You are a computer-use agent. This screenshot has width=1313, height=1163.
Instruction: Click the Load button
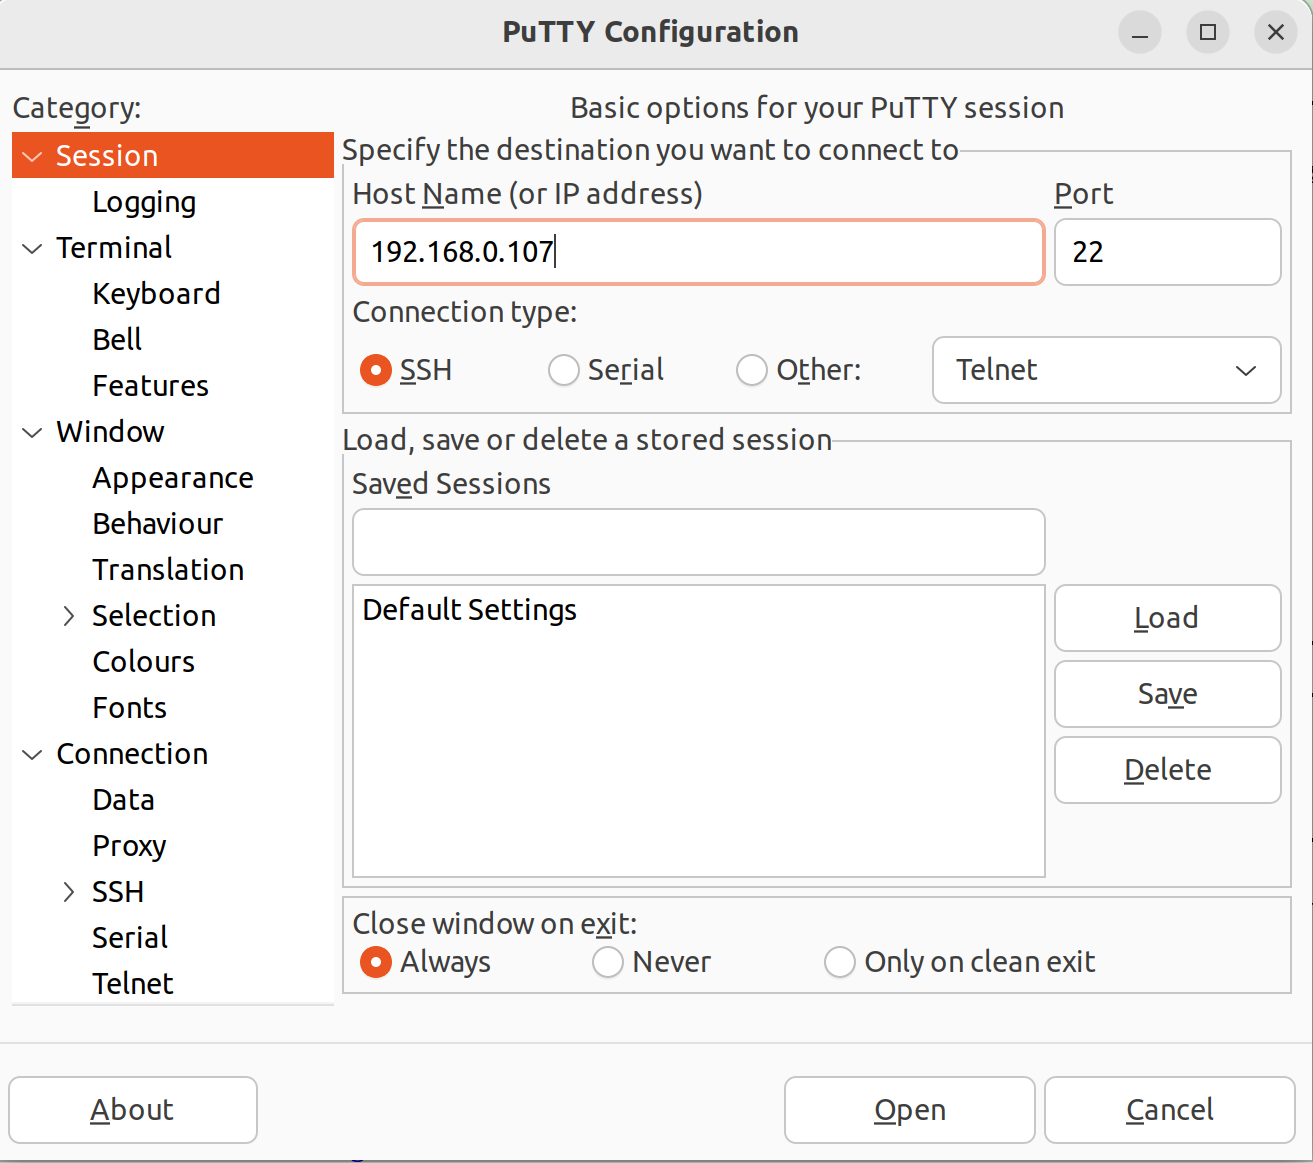(1167, 618)
